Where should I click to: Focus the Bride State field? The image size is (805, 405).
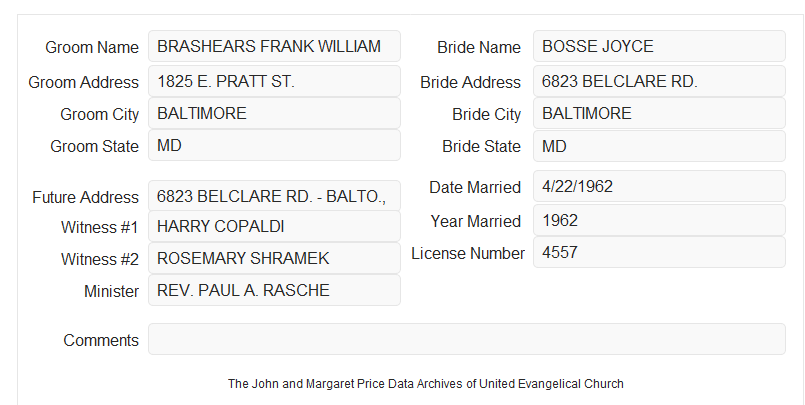pyautogui.click(x=659, y=146)
